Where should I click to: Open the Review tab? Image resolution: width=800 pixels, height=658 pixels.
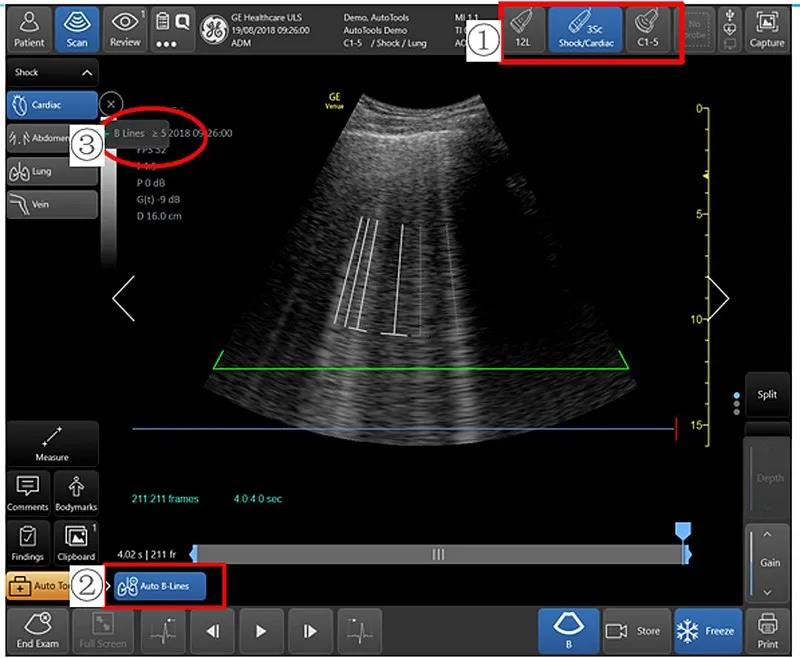124,30
